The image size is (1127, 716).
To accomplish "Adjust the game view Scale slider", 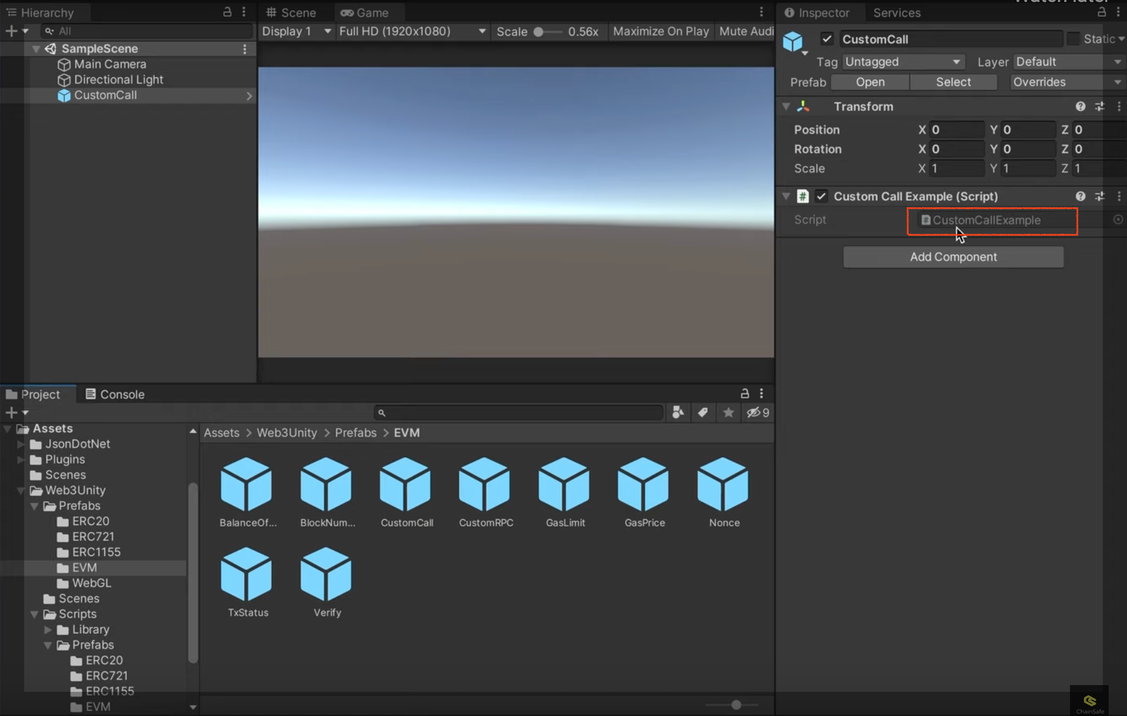I will click(539, 31).
